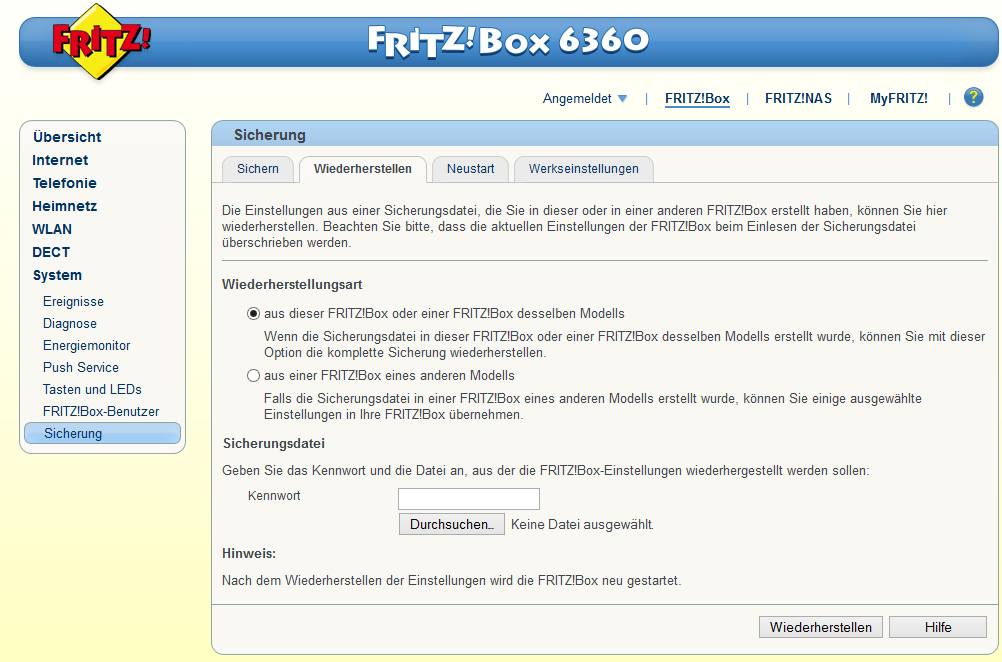Open the FRITZ!Box header link

click(x=697, y=98)
